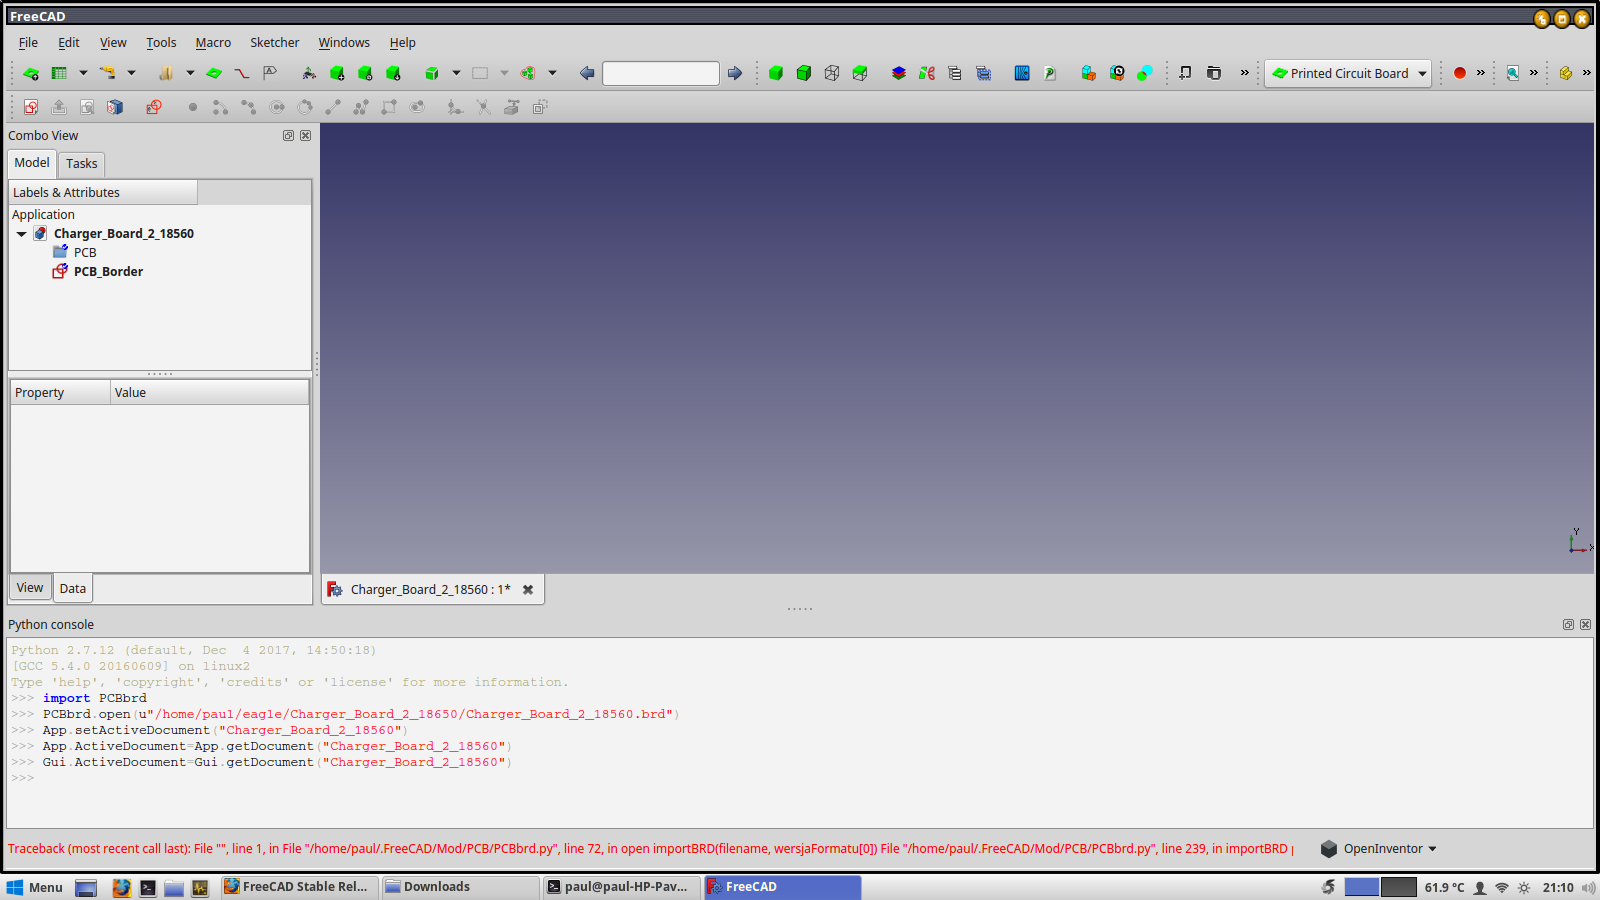Open the File menu

click(28, 43)
